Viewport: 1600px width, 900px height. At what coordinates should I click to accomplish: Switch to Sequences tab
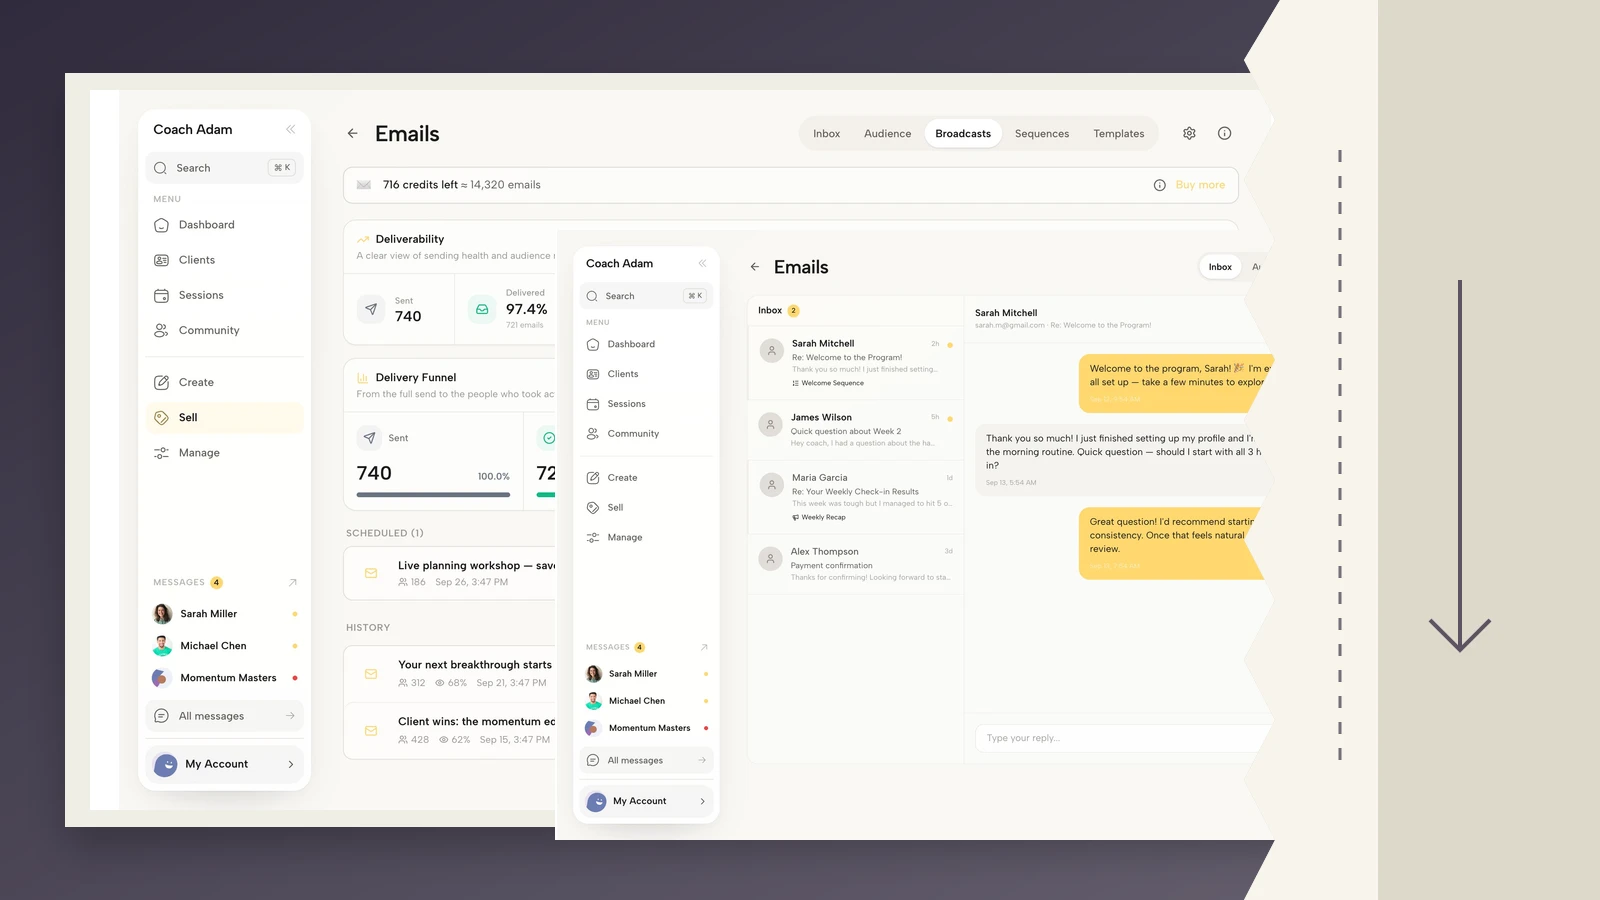1042,133
